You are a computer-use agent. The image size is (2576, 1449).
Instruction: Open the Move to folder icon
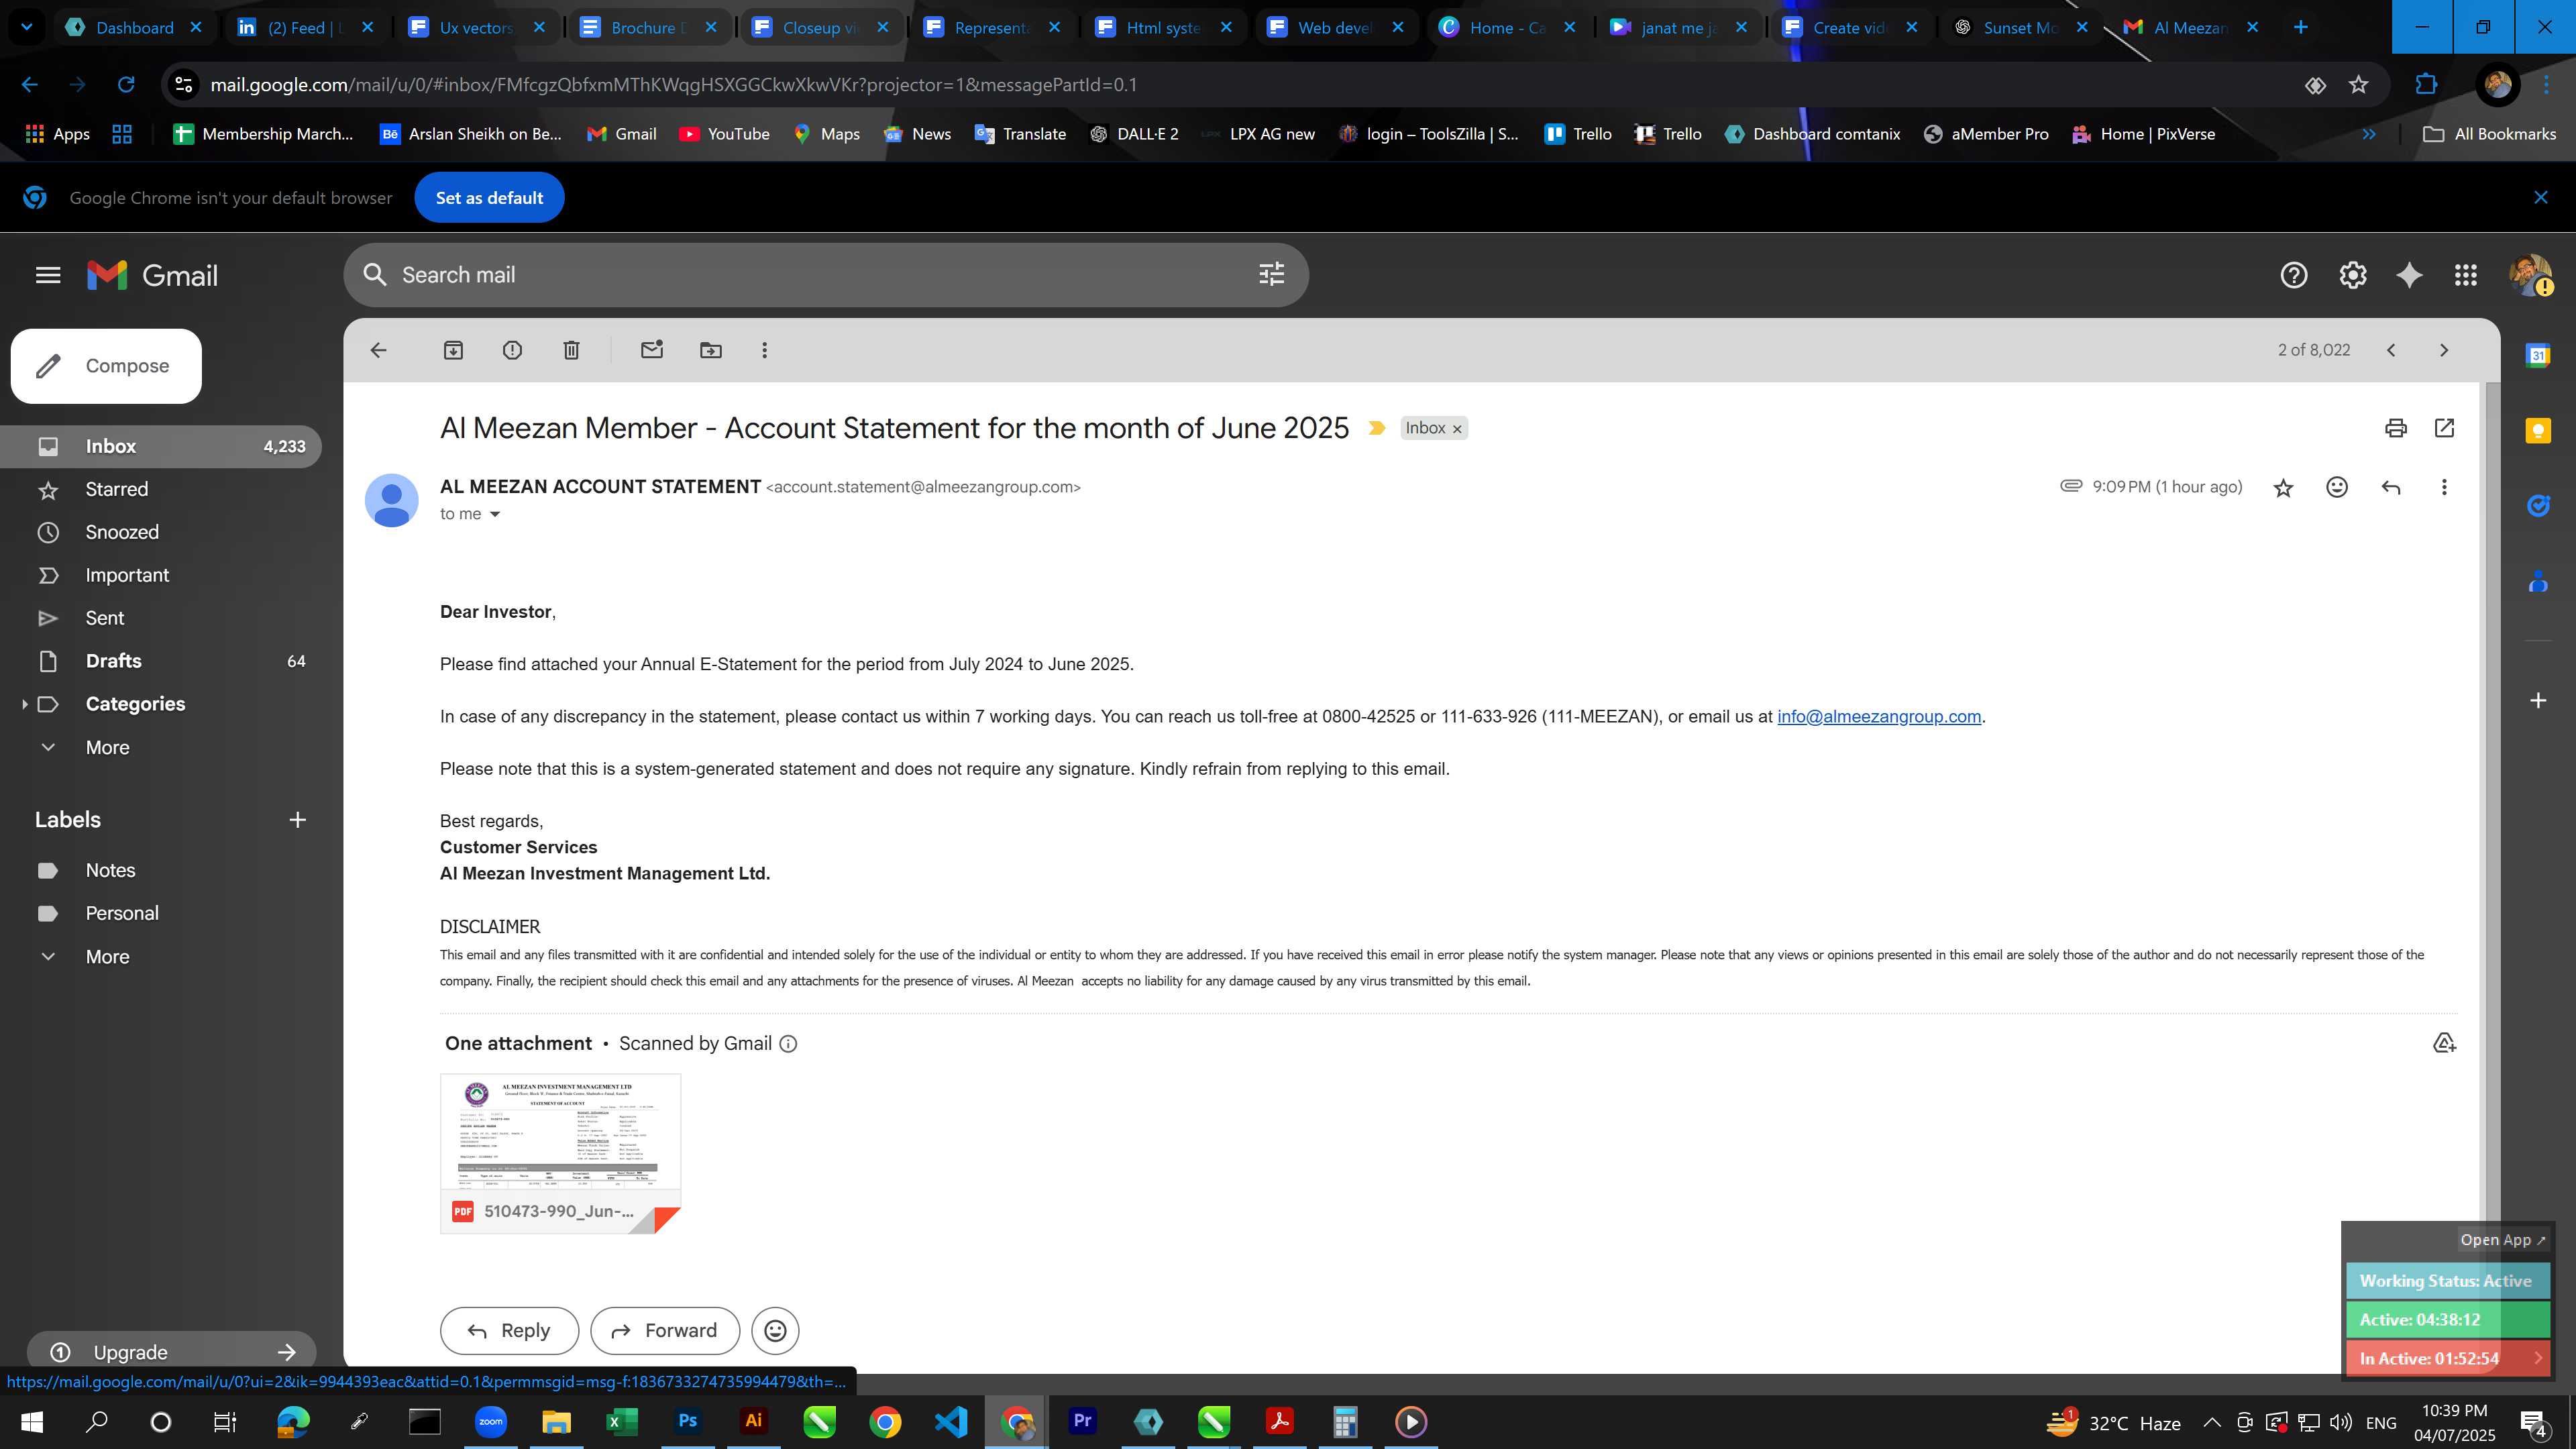pos(711,350)
